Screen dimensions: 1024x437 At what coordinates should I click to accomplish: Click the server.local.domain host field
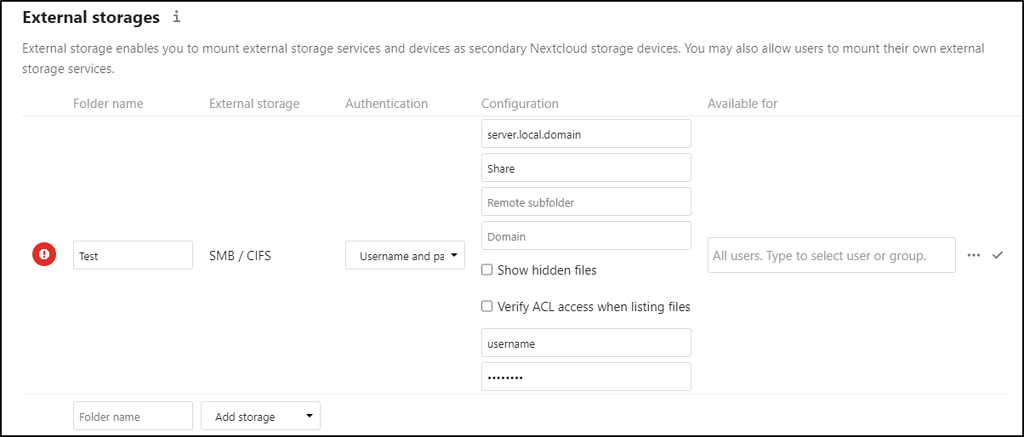click(586, 133)
